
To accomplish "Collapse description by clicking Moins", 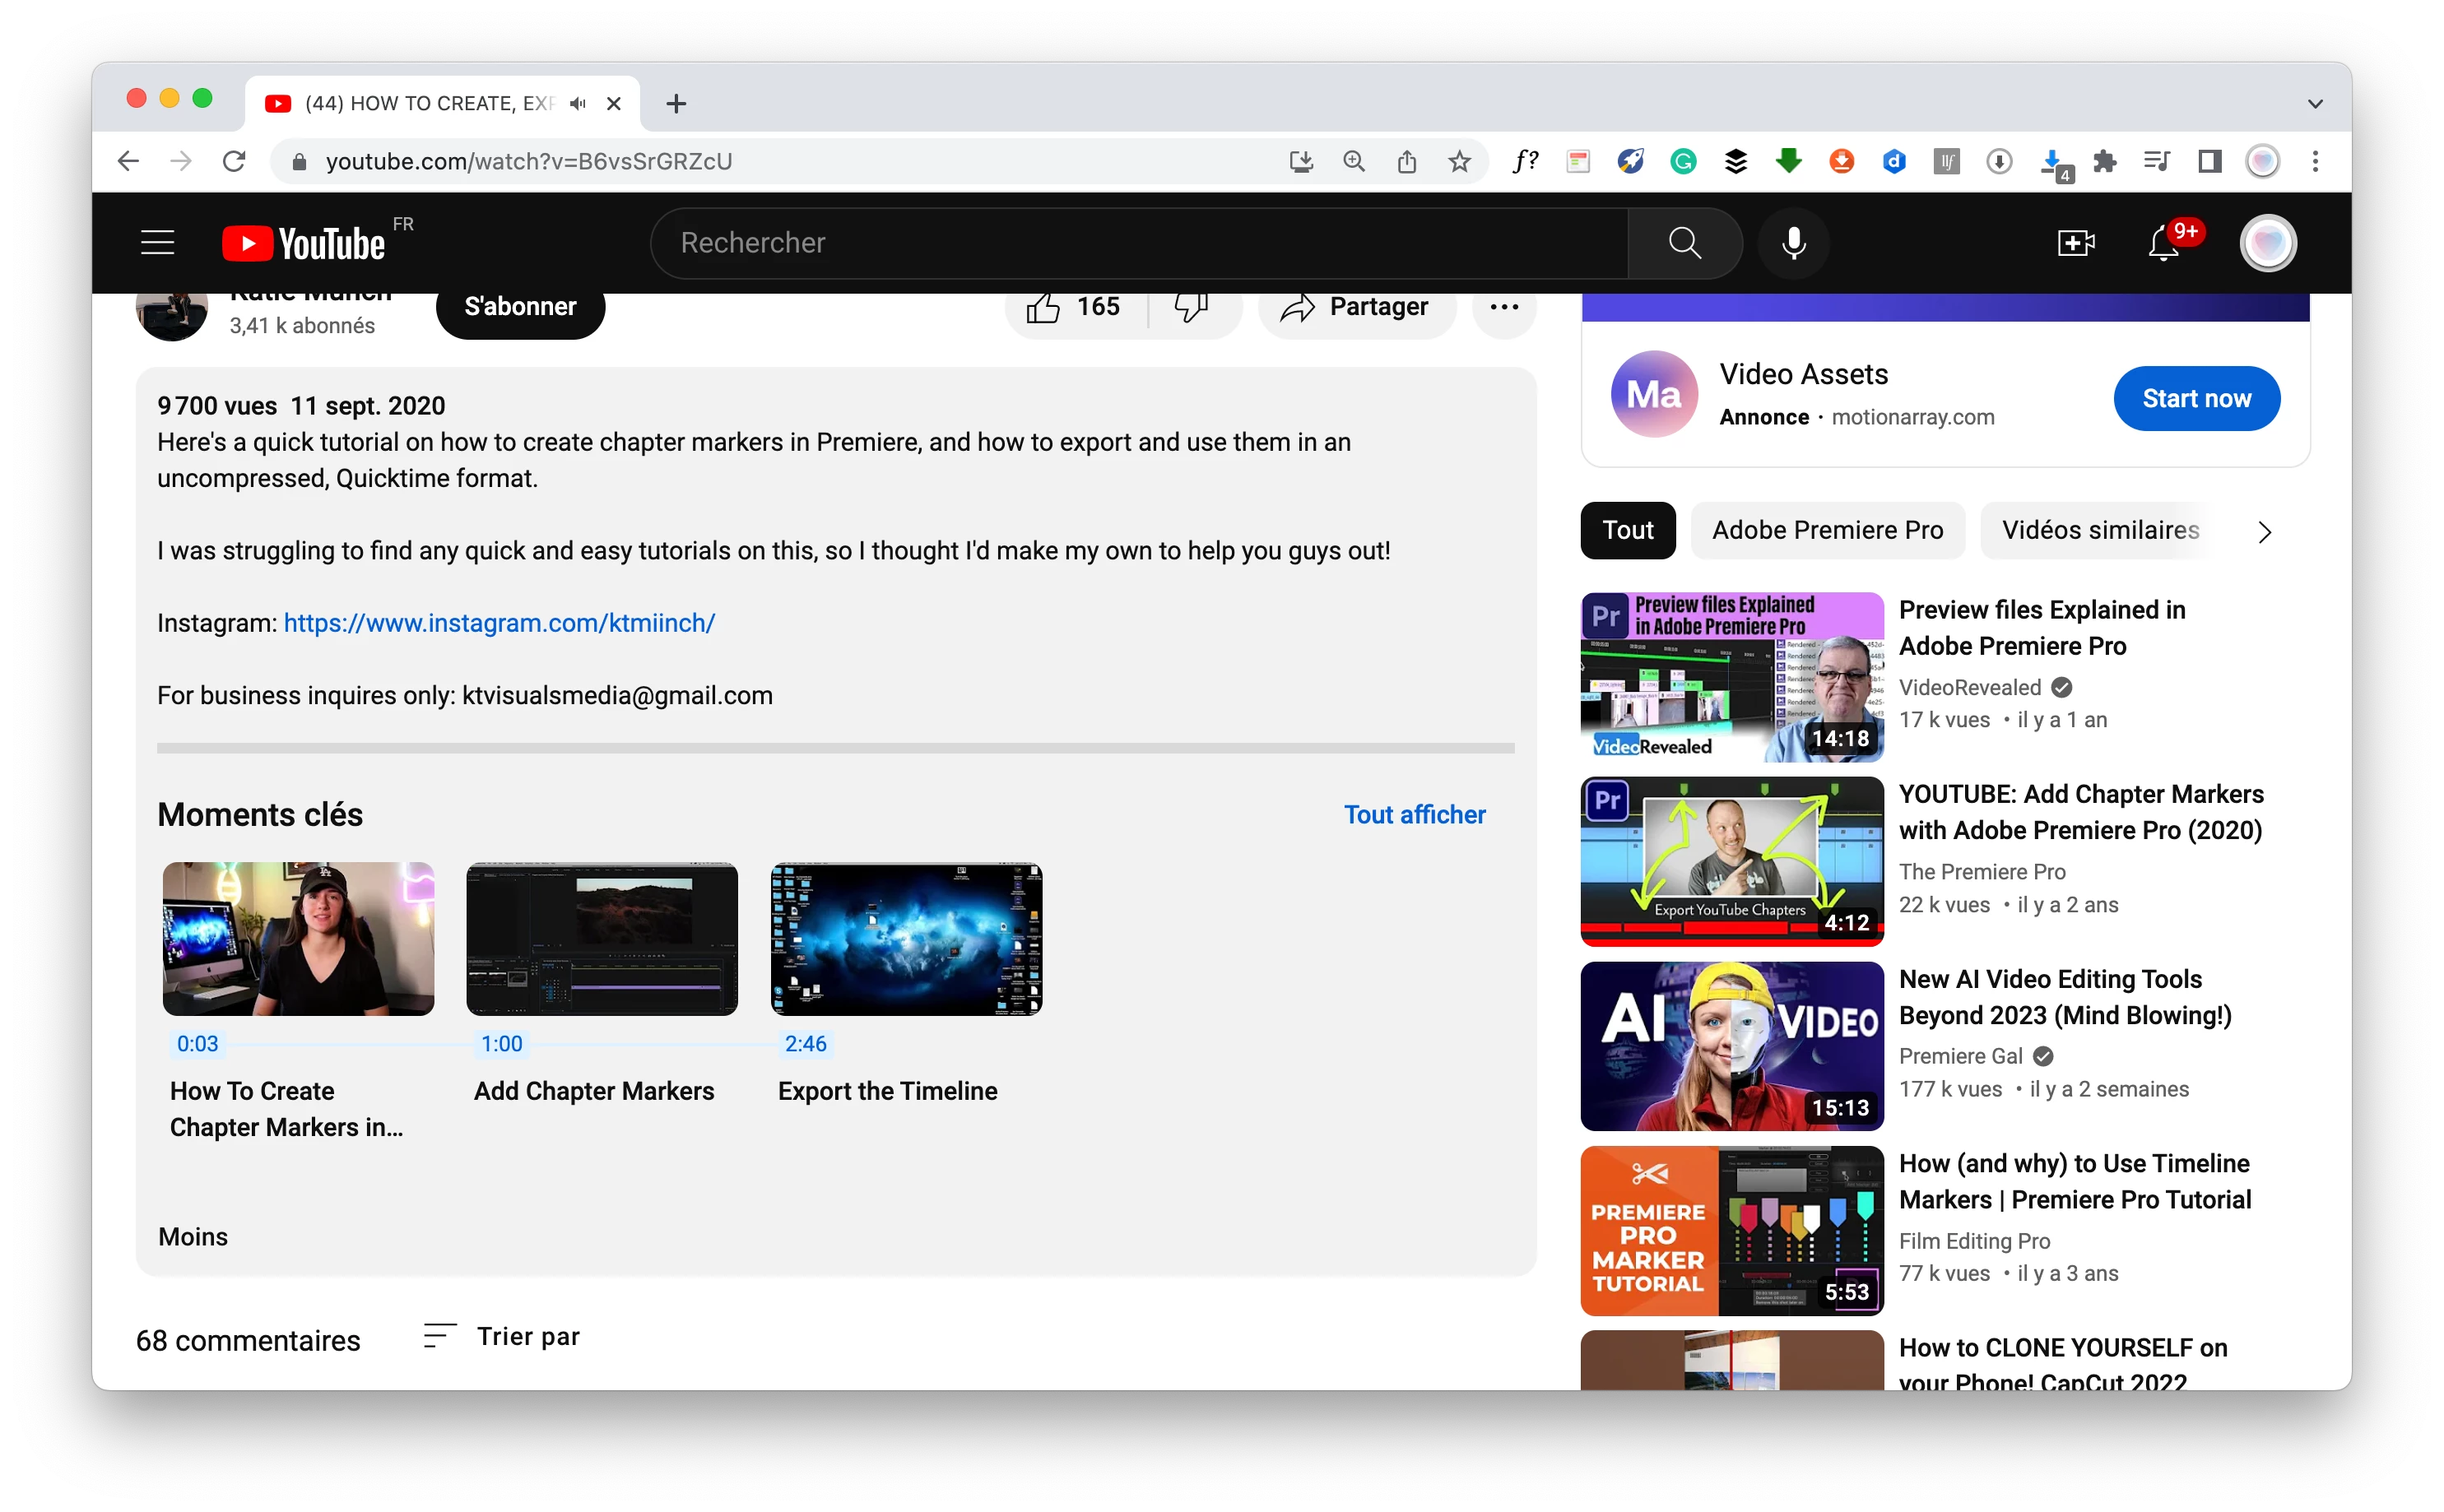I will pyautogui.click(x=193, y=1237).
